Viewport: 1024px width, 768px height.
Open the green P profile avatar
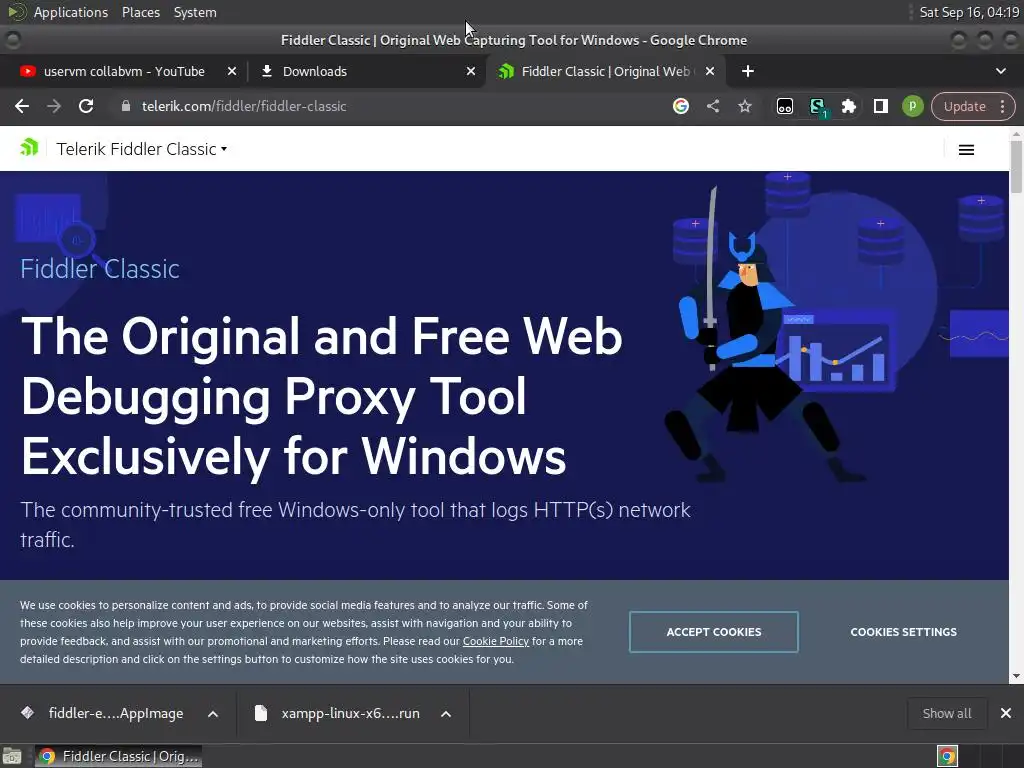[912, 106]
